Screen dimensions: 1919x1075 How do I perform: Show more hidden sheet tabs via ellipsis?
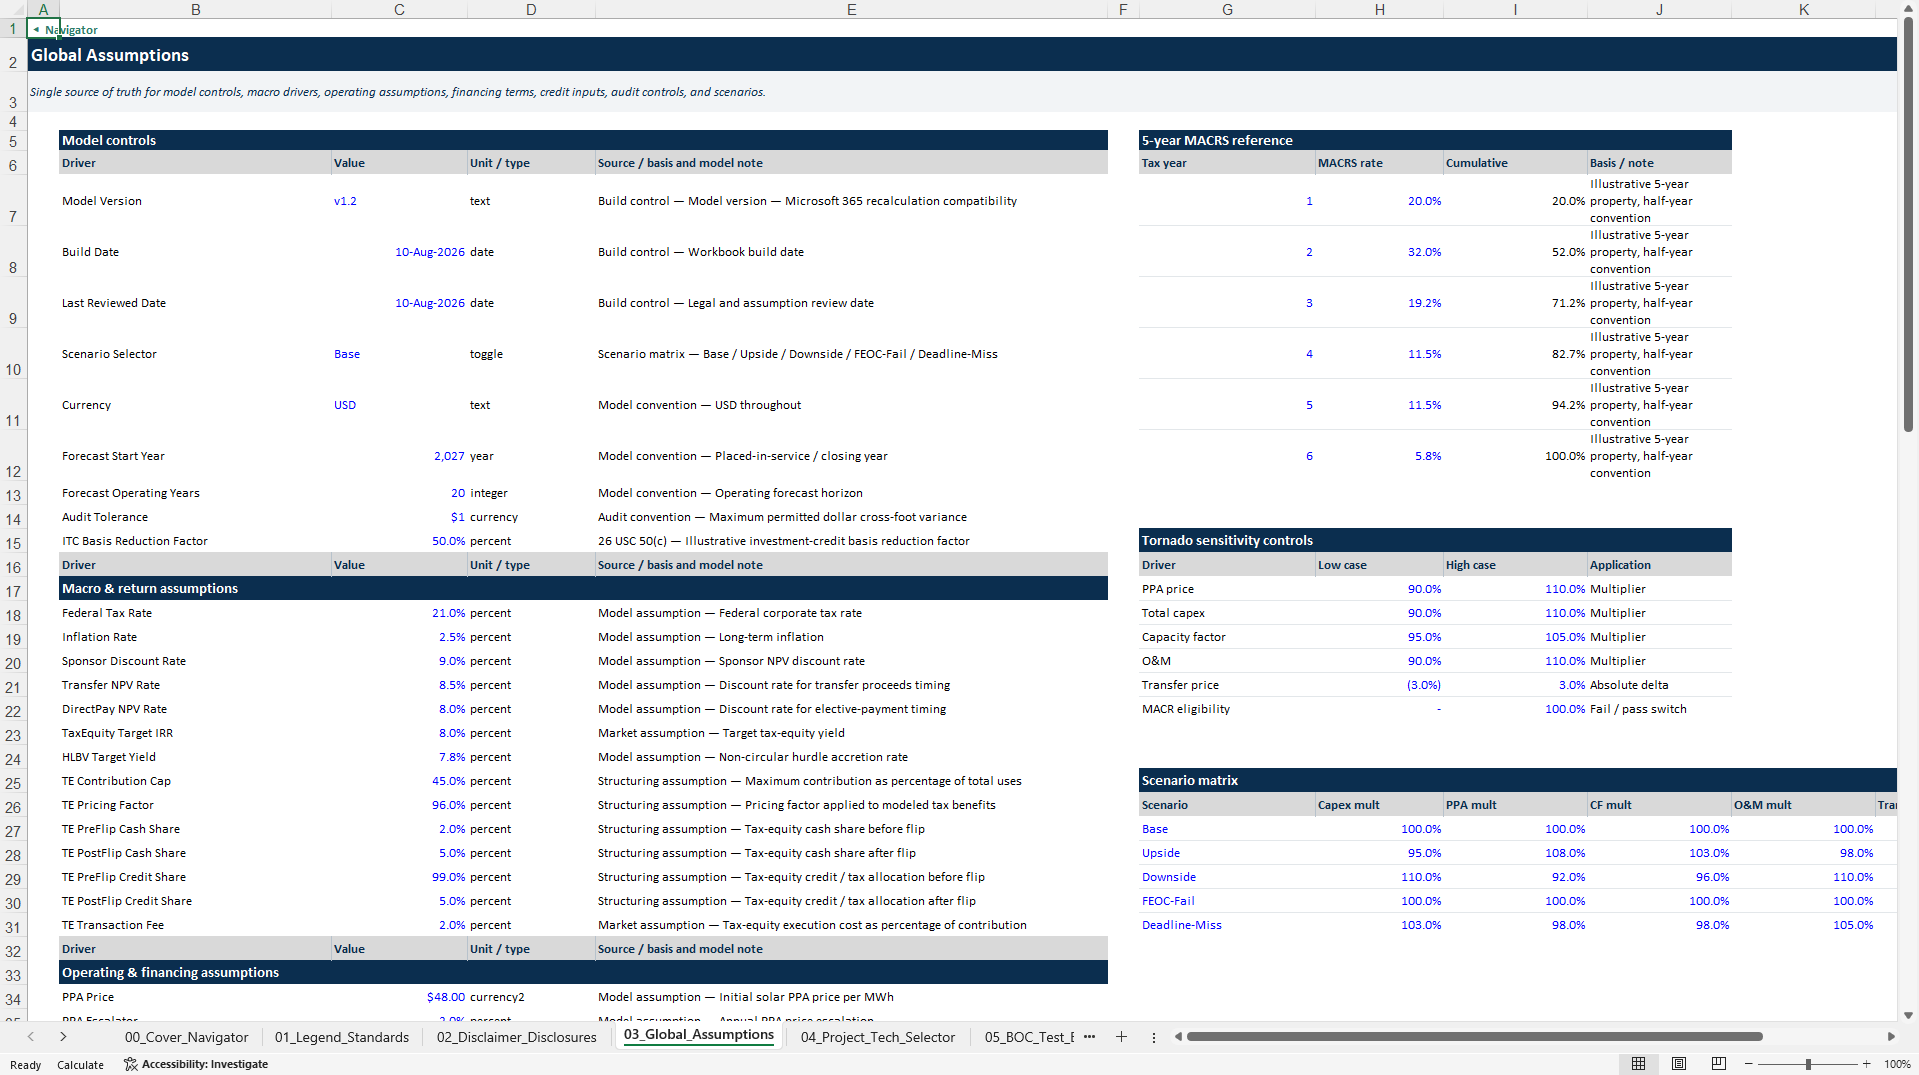click(1089, 1037)
